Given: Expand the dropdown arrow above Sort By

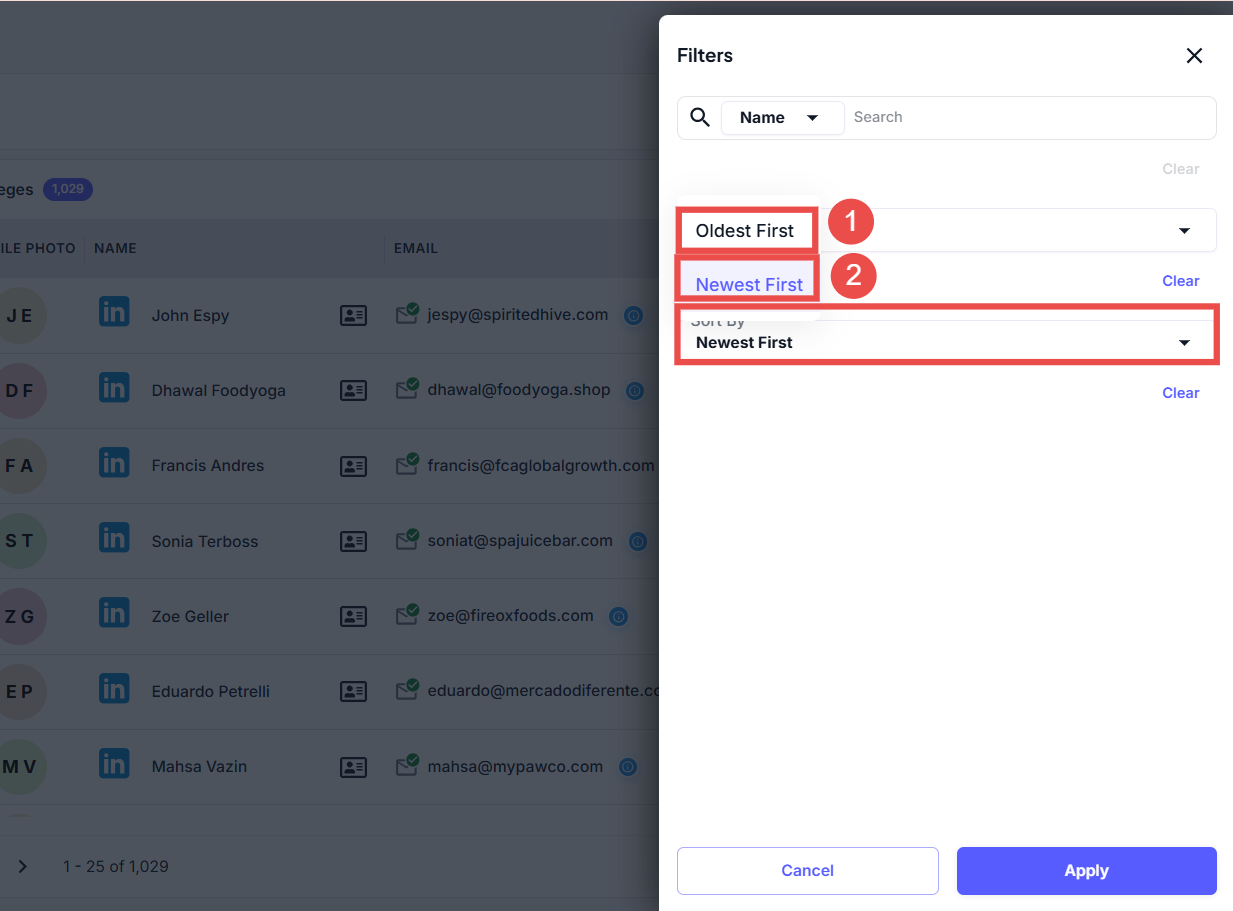Looking at the screenshot, I should (1184, 231).
